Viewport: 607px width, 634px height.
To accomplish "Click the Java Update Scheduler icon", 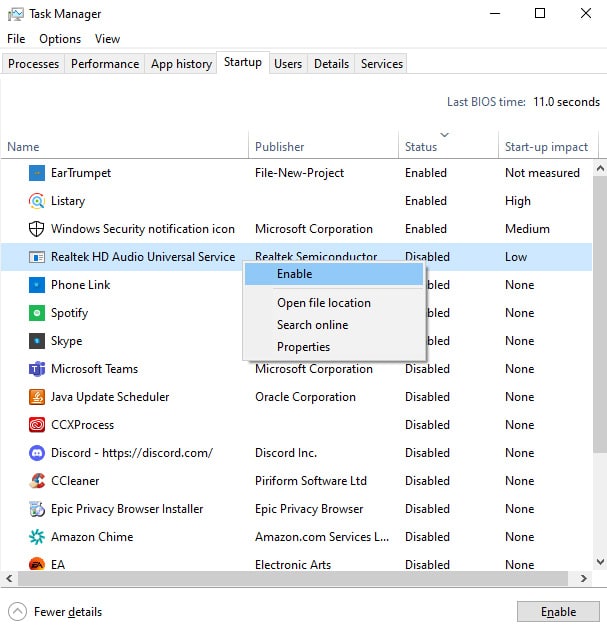I will tap(37, 397).
